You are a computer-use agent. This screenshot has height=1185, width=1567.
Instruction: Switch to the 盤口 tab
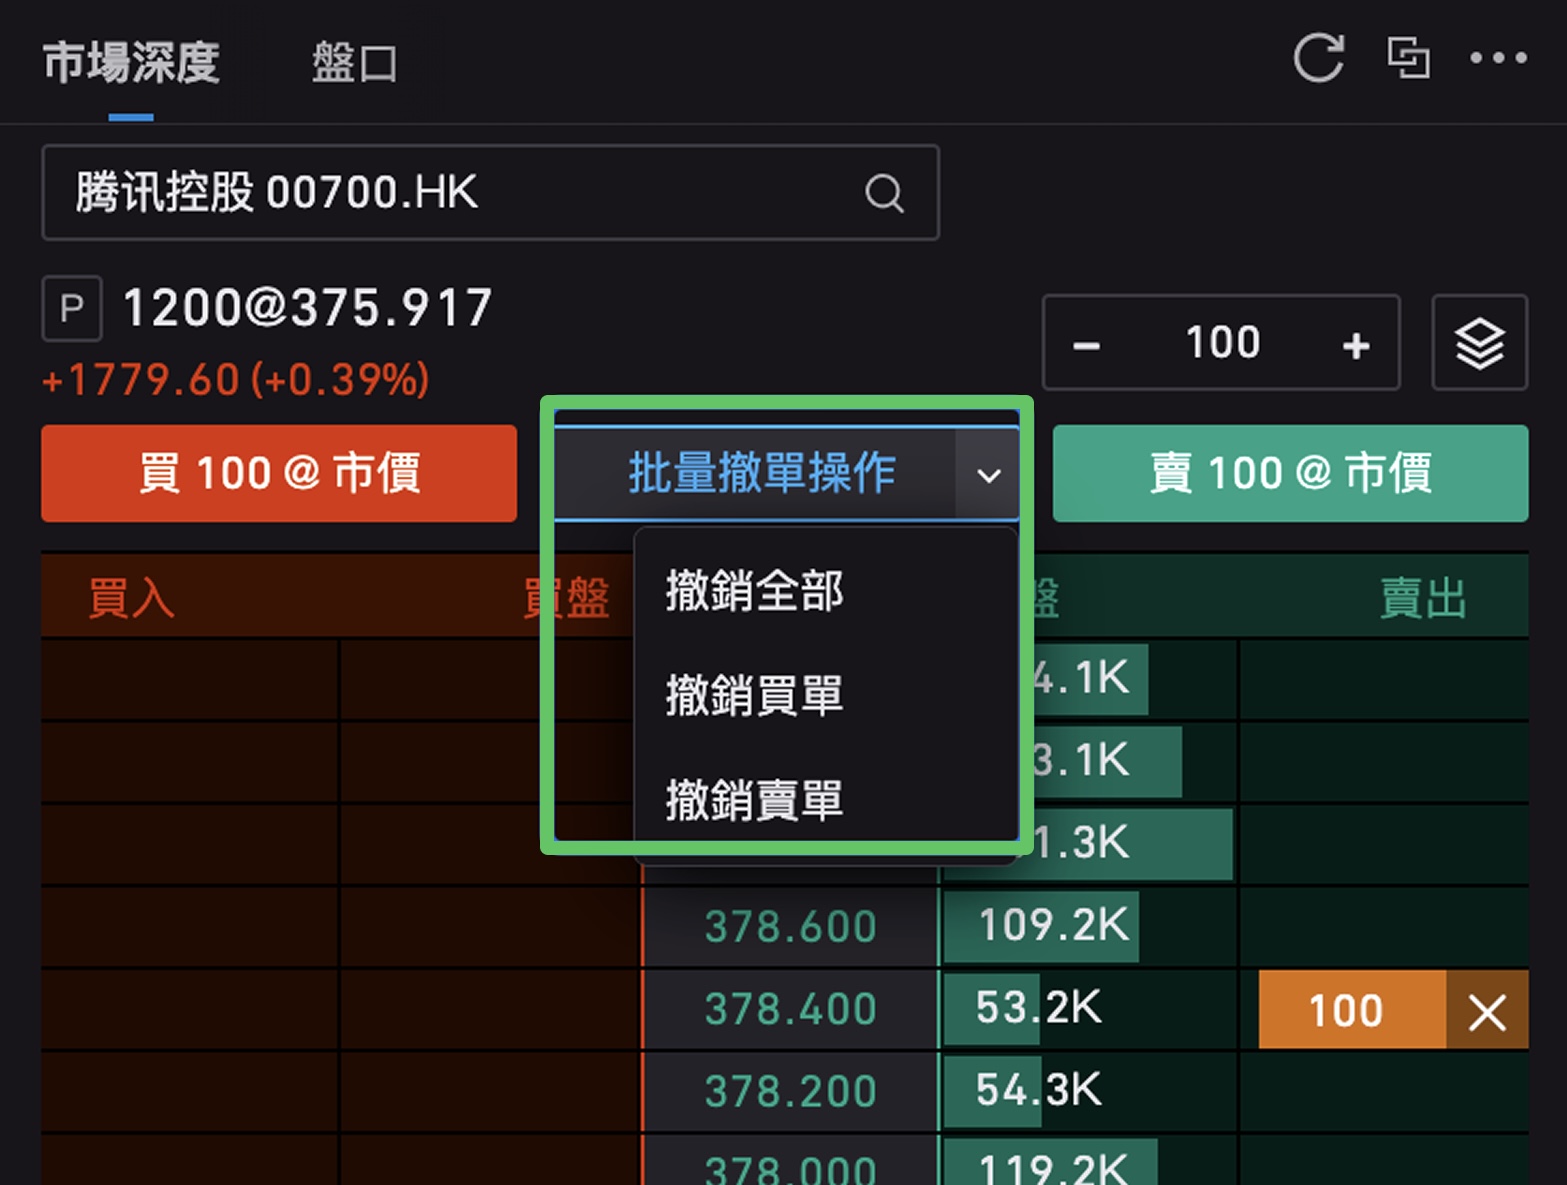[x=354, y=63]
